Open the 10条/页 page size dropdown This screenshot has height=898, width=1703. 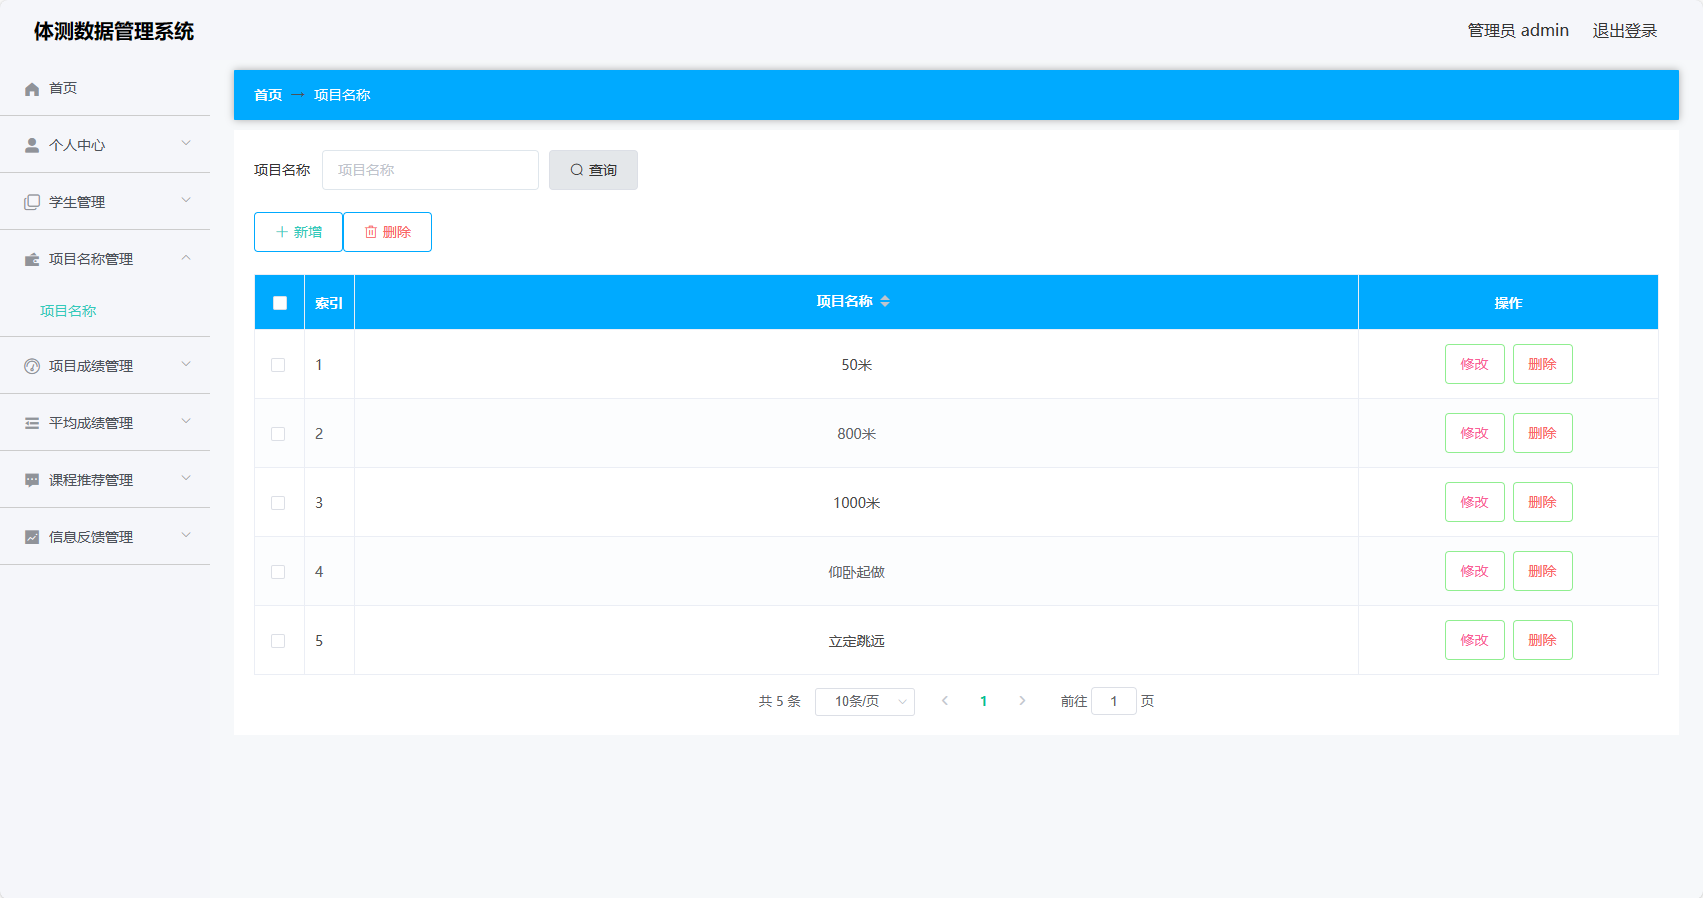[864, 702]
